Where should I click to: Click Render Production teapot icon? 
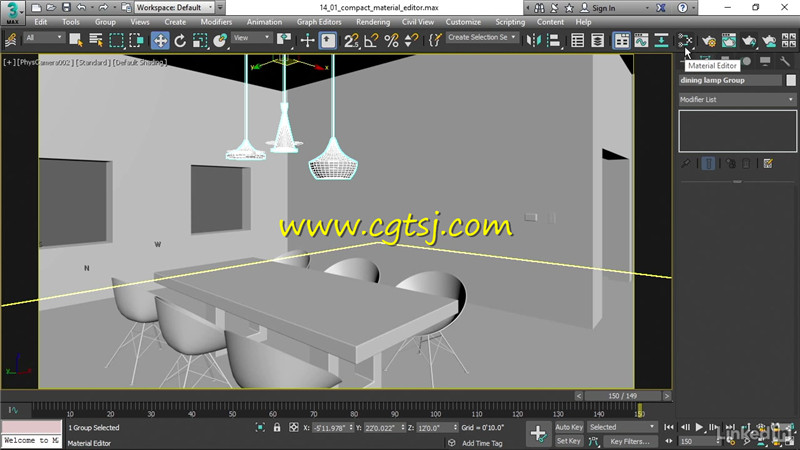(x=748, y=40)
